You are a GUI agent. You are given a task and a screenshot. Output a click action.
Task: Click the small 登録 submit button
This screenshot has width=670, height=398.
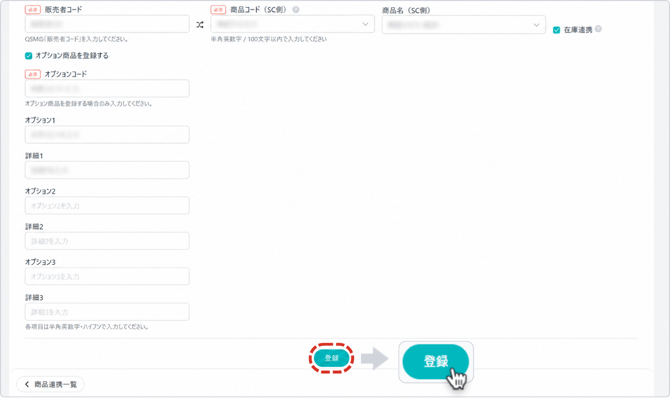pyautogui.click(x=332, y=358)
